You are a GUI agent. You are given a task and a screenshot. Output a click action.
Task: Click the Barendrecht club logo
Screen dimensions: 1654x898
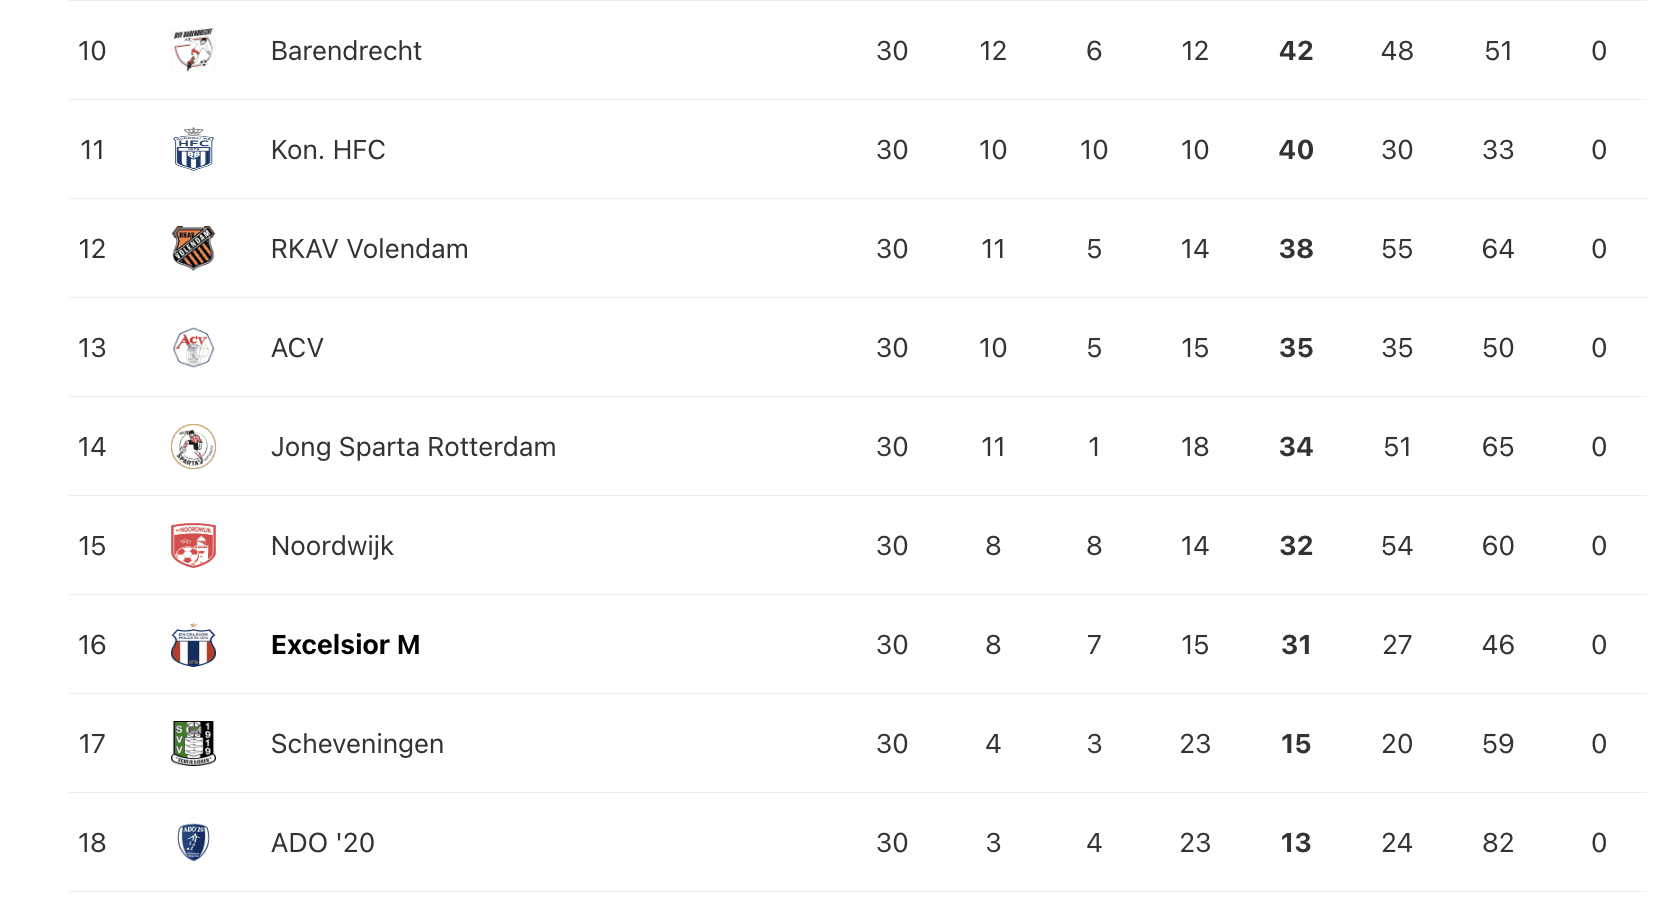pos(193,50)
